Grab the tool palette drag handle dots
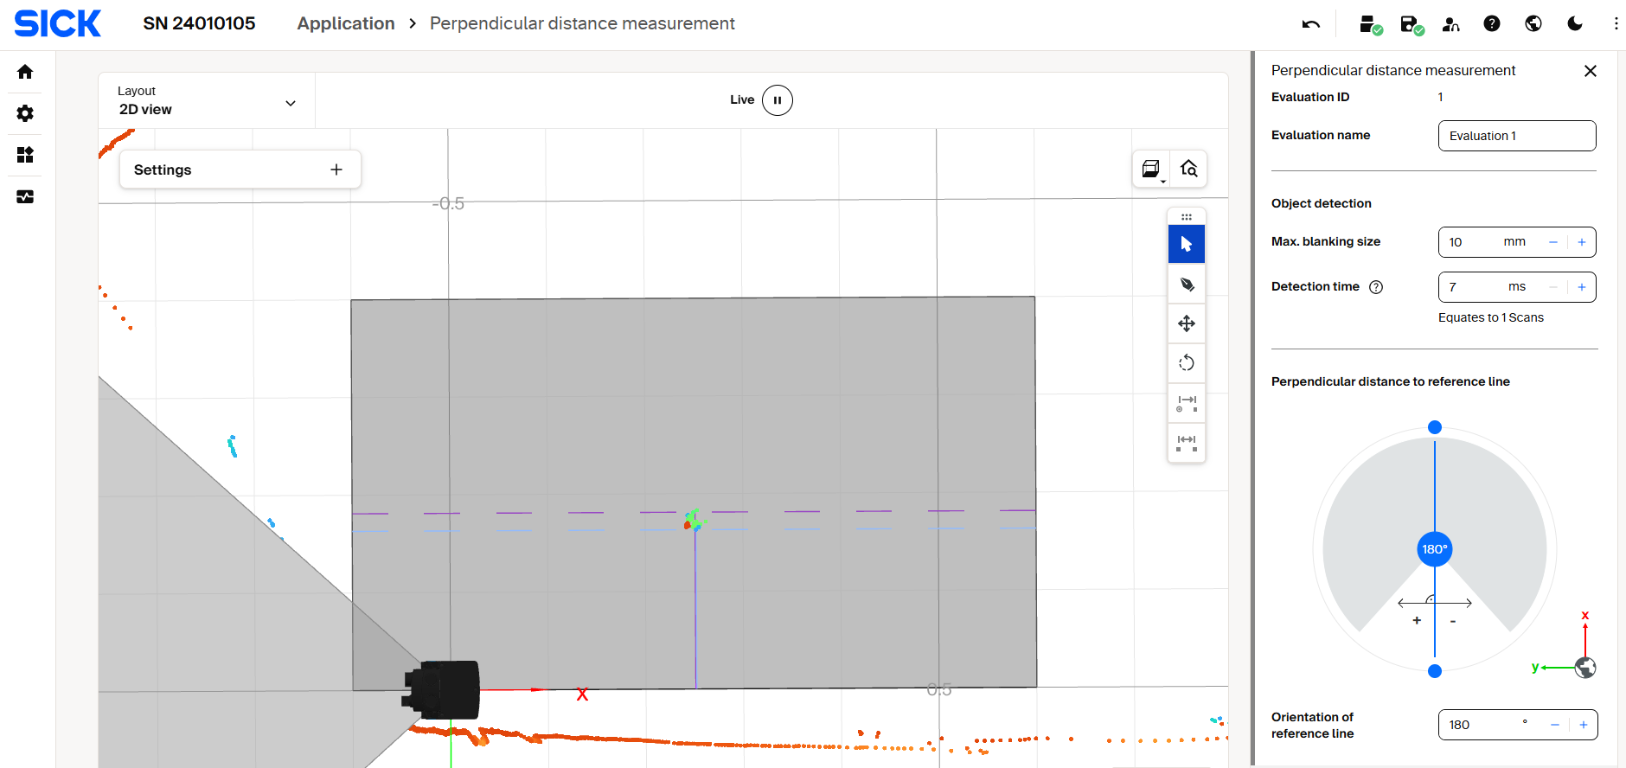Screen dimensions: 1626x768 [x=1186, y=217]
